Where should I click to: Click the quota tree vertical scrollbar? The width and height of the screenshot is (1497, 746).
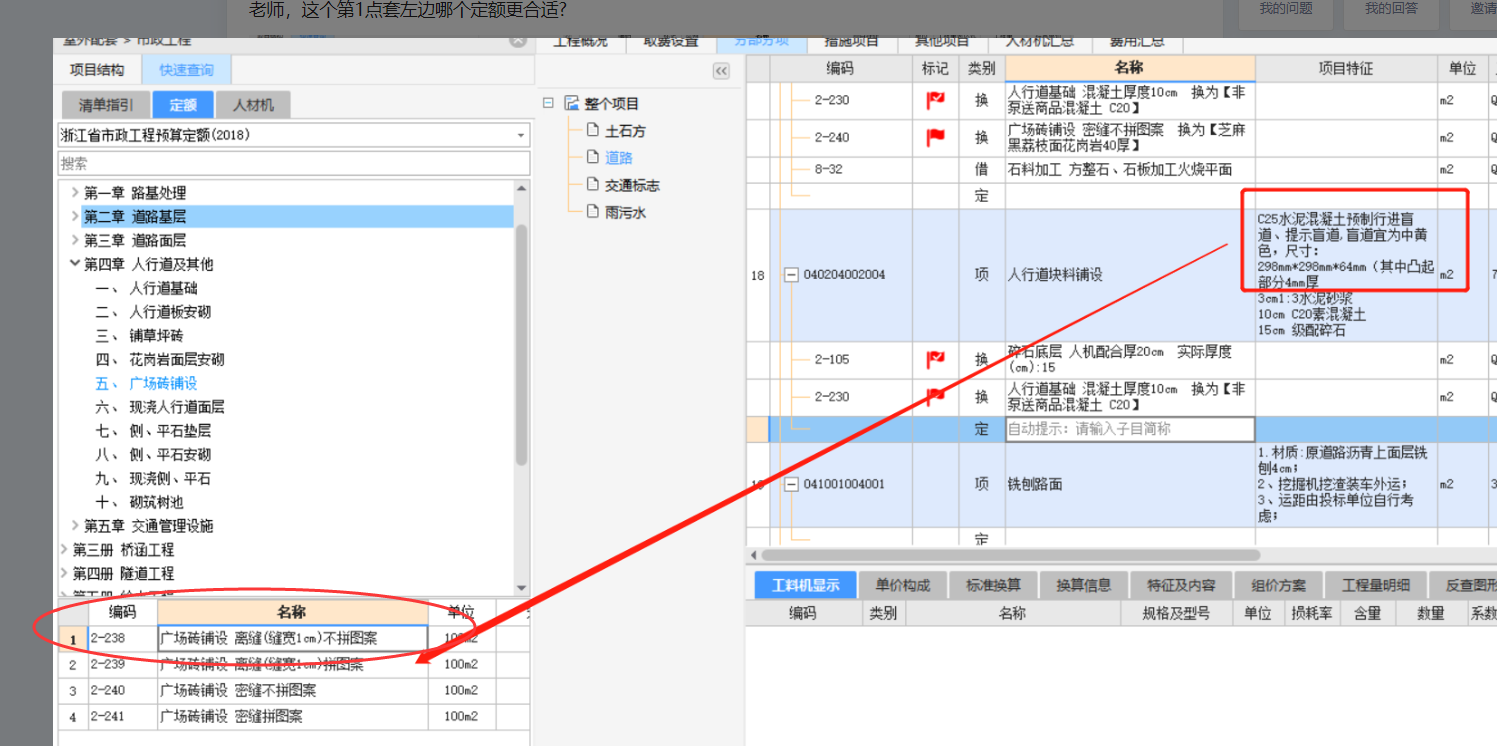coord(521,345)
